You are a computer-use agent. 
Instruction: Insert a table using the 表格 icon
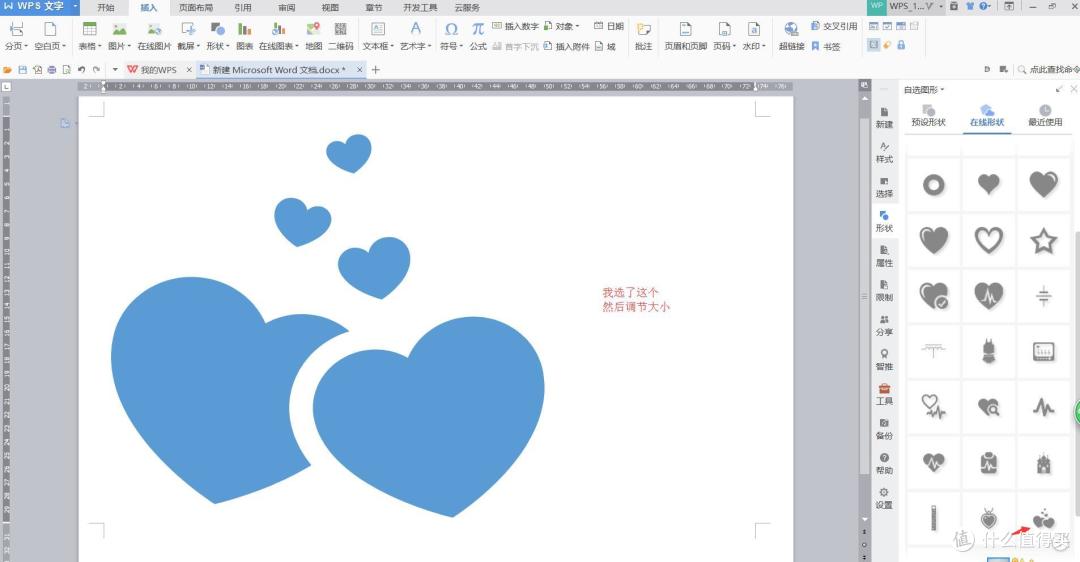click(90, 36)
